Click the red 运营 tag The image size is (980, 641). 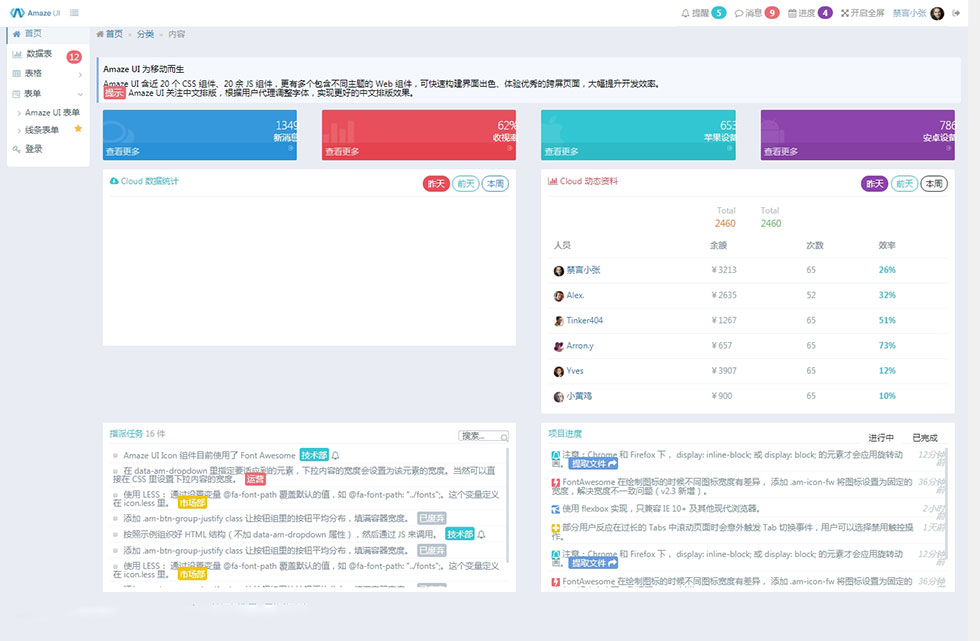click(x=255, y=479)
